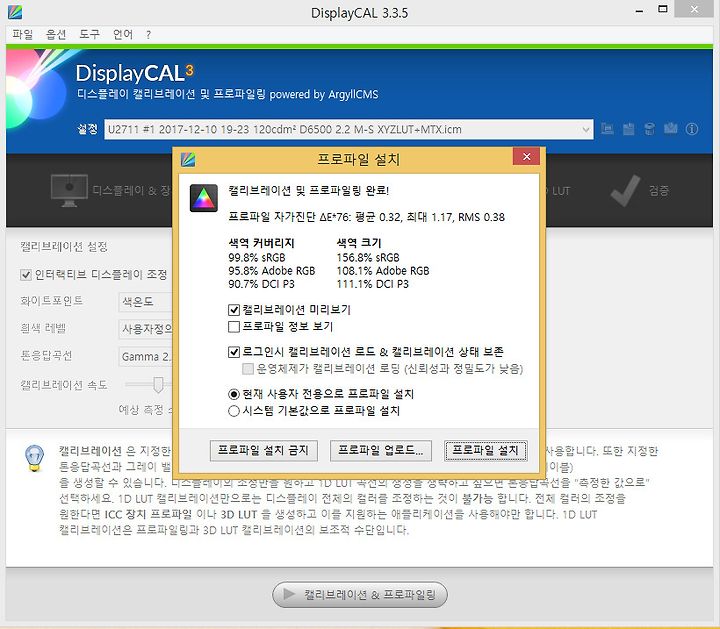The image size is (720, 629).
Task: Open the ? help menu
Action: [x=148, y=35]
